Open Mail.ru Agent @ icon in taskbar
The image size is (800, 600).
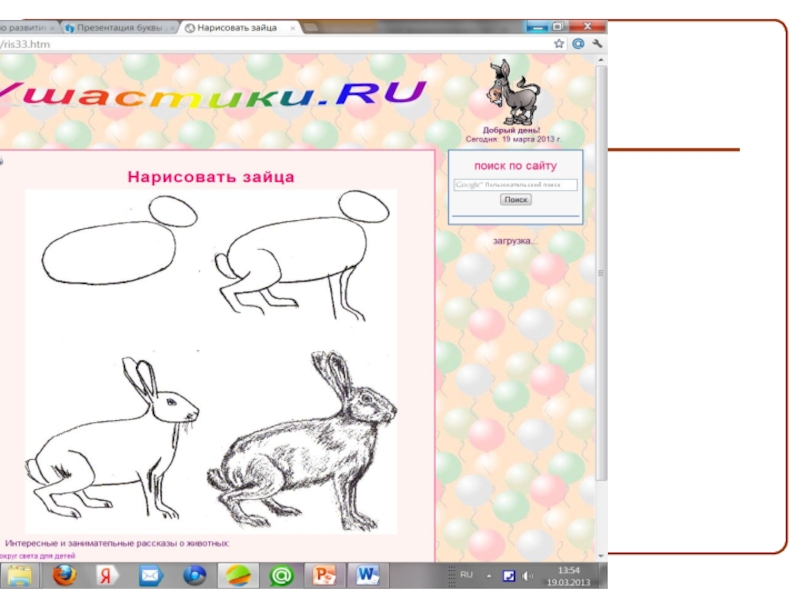coord(281,576)
